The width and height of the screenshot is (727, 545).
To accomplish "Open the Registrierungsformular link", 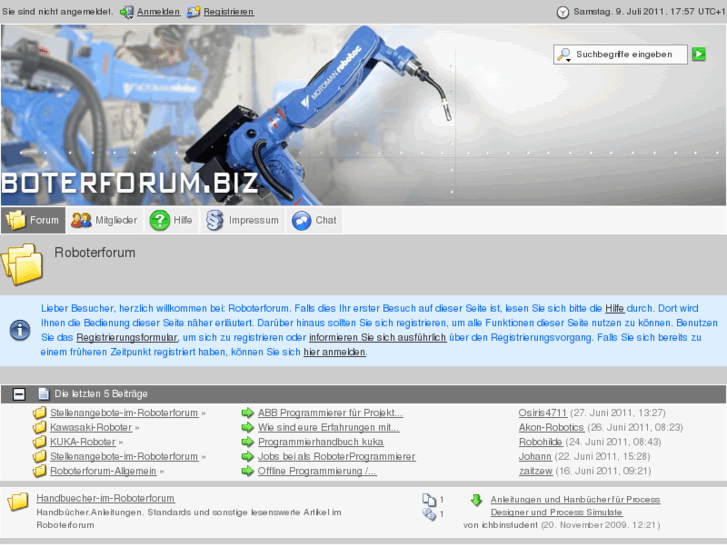I will pos(127,338).
